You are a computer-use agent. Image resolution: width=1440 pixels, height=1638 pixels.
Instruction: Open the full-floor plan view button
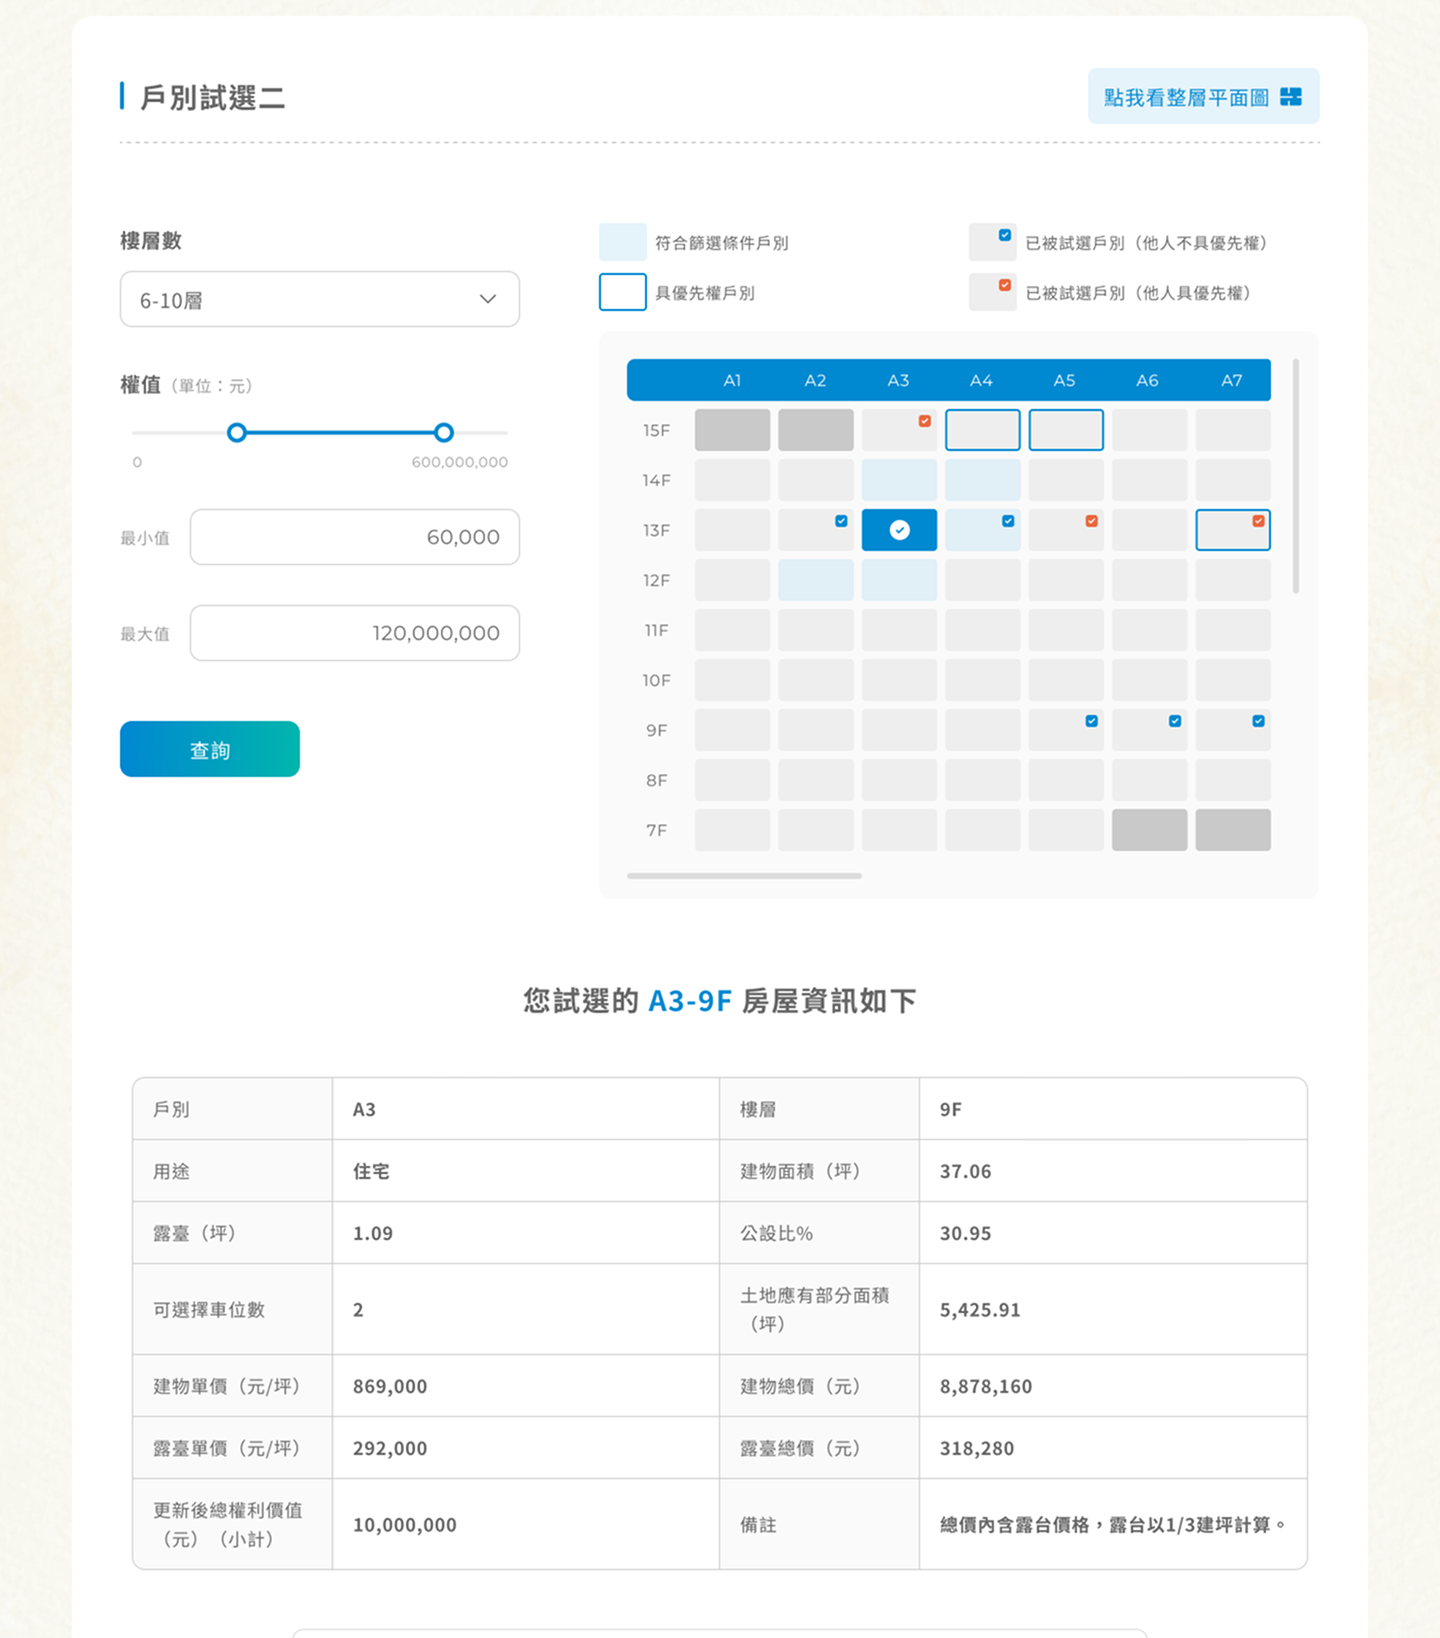pos(1203,96)
